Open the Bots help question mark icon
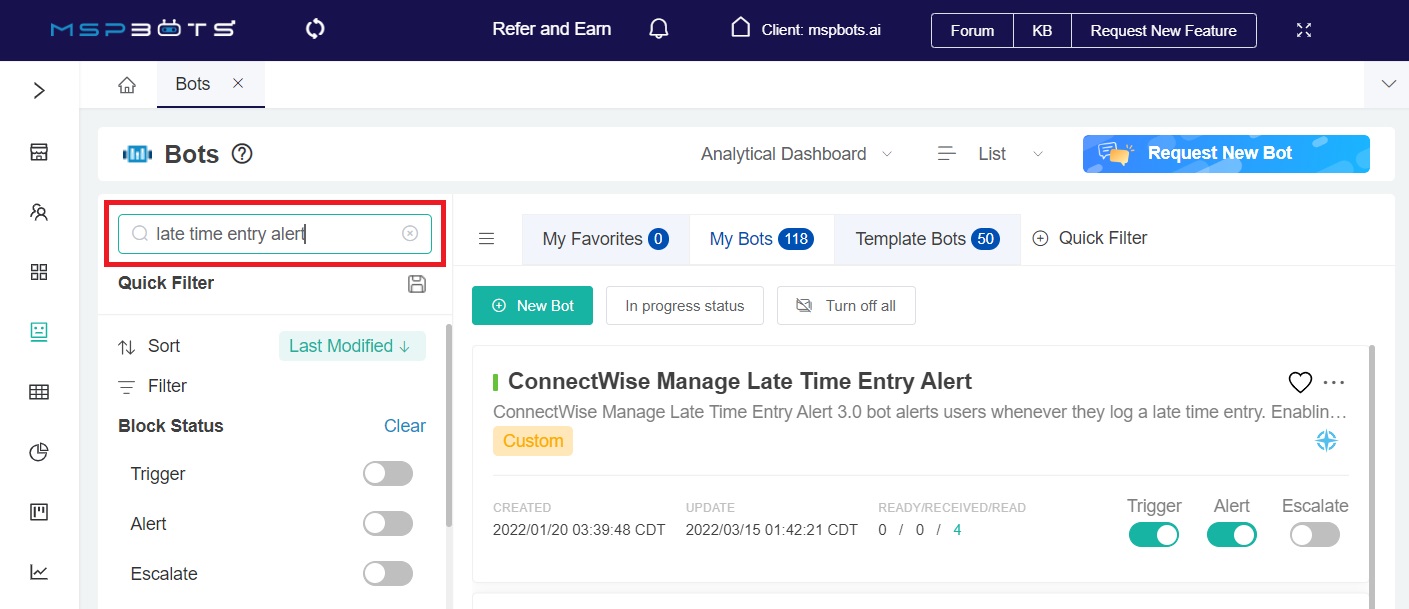Image resolution: width=1409 pixels, height=609 pixels. coord(242,154)
